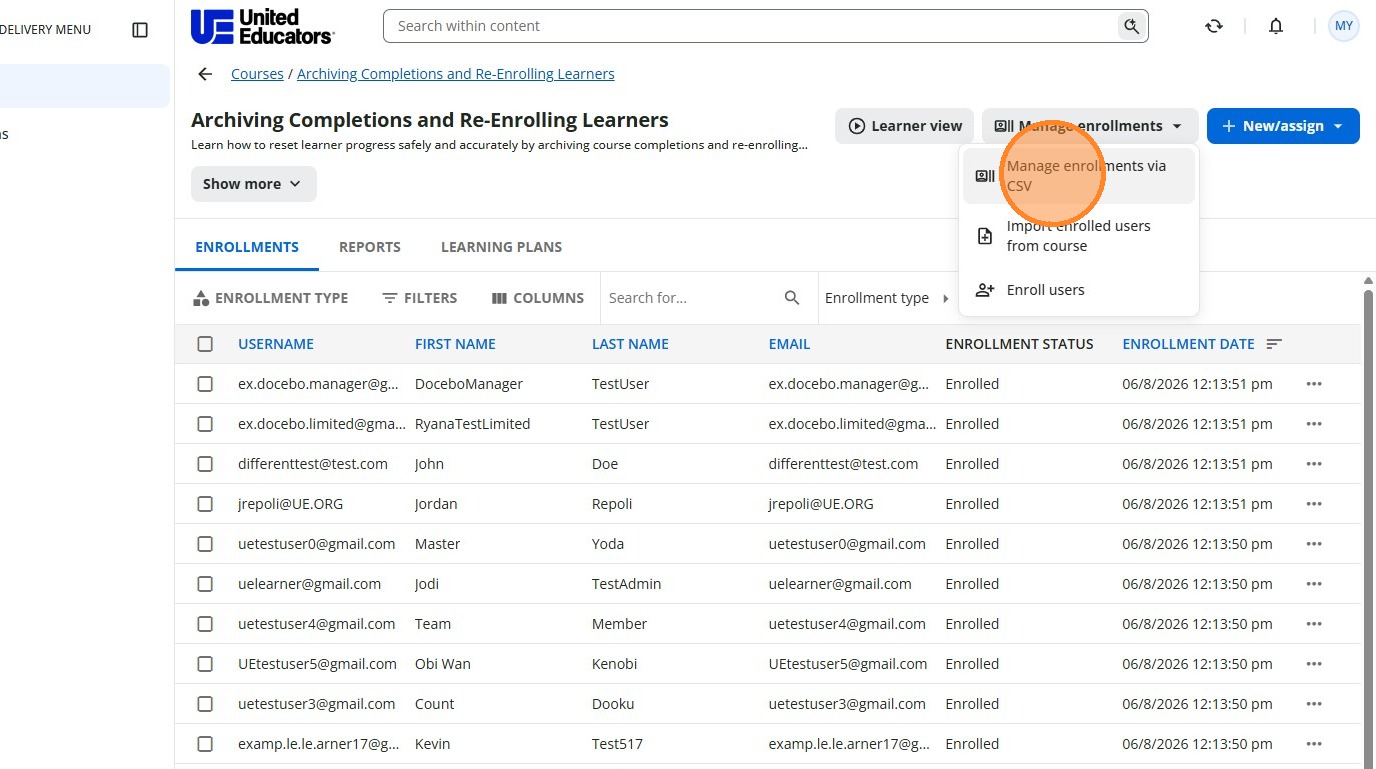This screenshot has width=1376, height=769.
Task: Open the Manage enrollments dropdown
Action: point(1090,126)
